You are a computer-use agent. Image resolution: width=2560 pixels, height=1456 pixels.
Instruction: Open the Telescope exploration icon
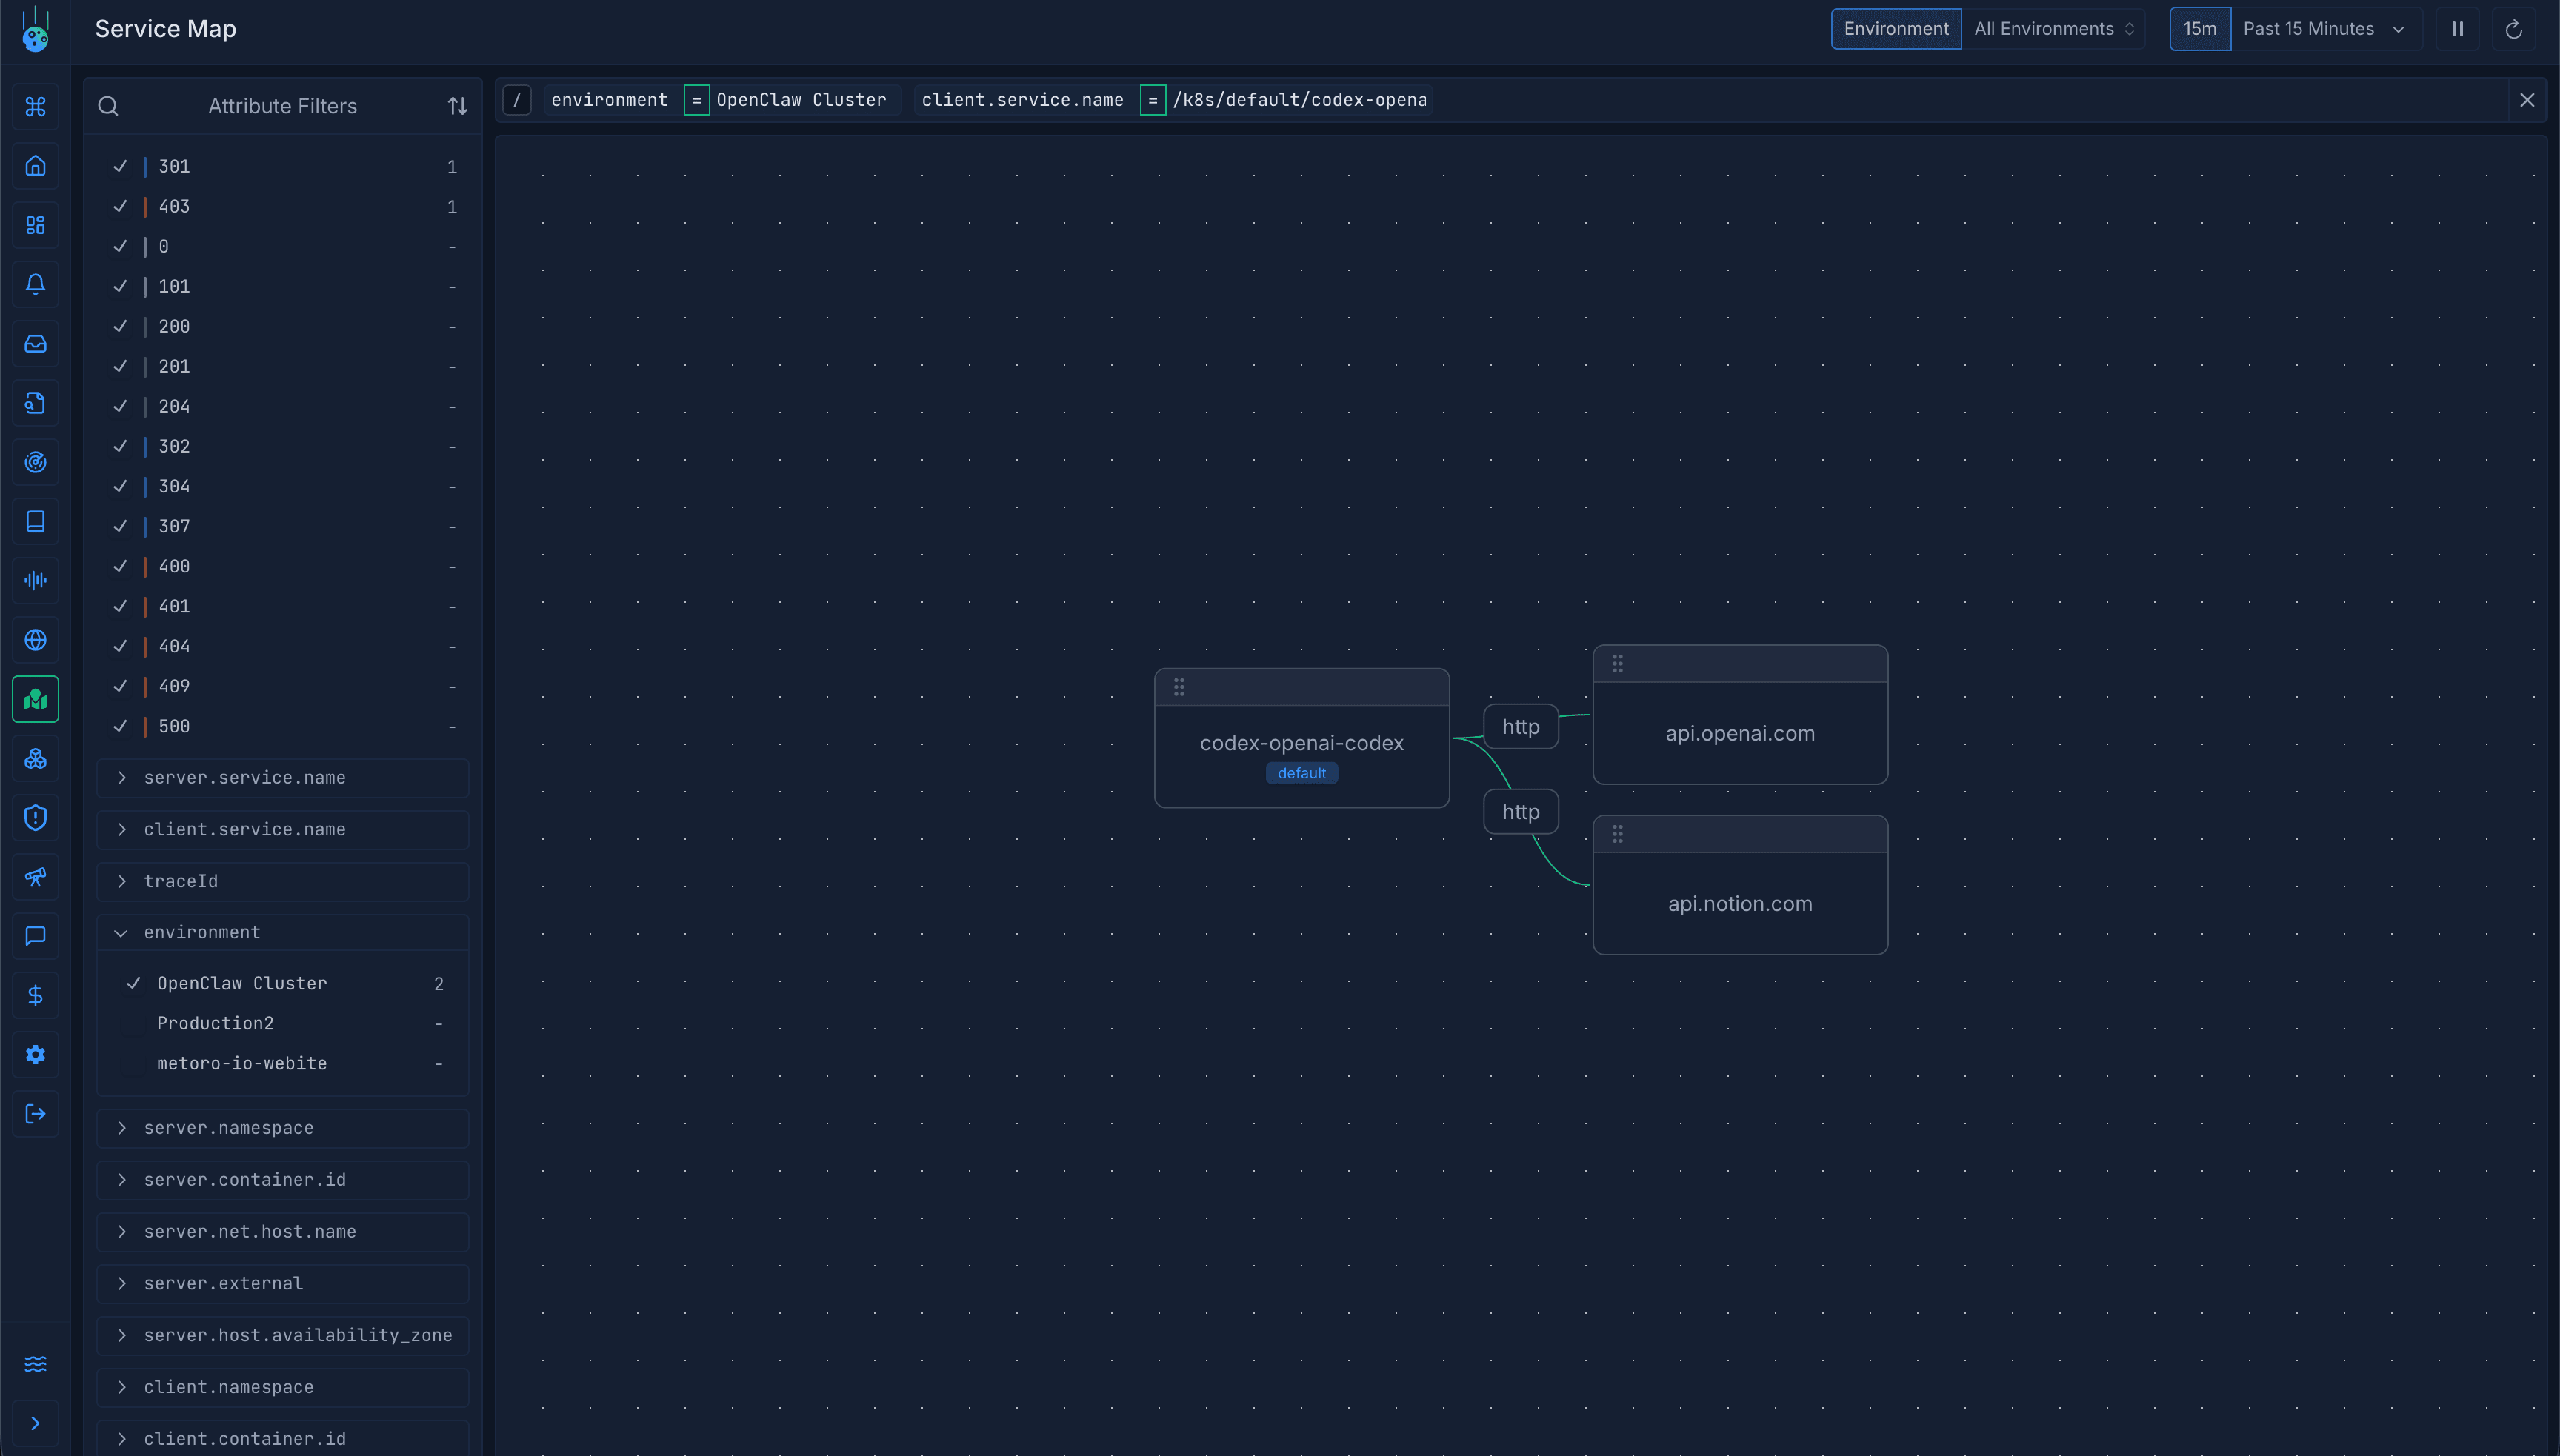(x=36, y=877)
